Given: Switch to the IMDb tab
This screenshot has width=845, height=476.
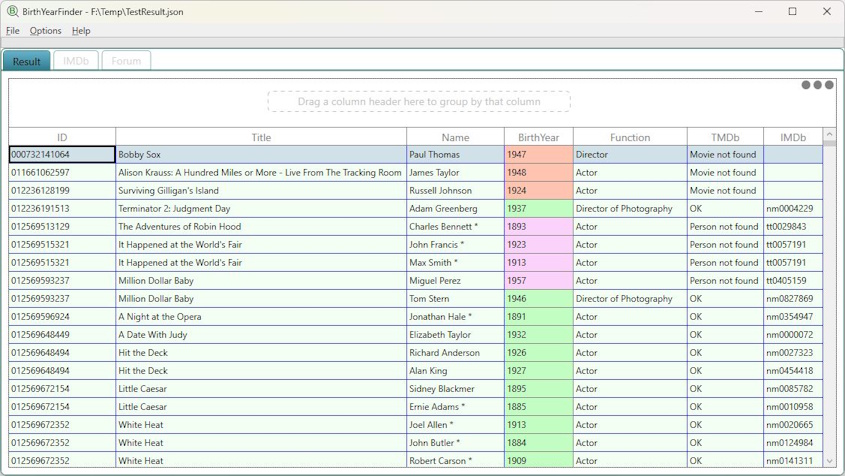Looking at the screenshot, I should 76,61.
